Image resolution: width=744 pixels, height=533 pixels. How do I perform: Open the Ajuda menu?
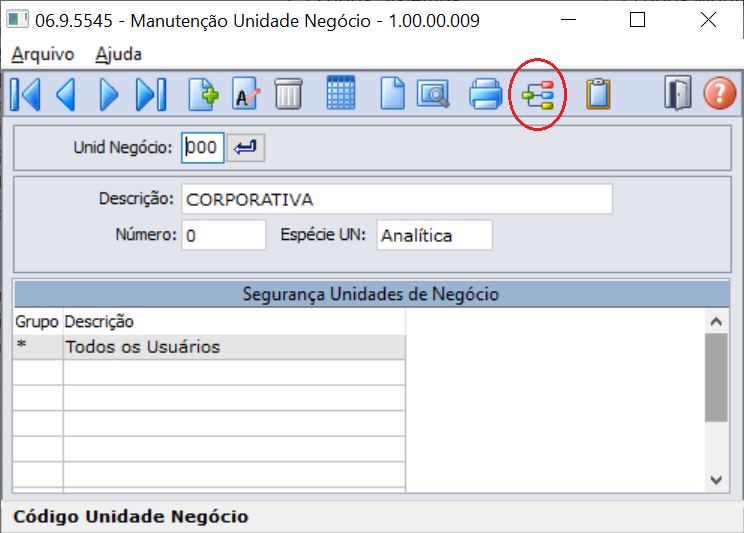click(119, 54)
